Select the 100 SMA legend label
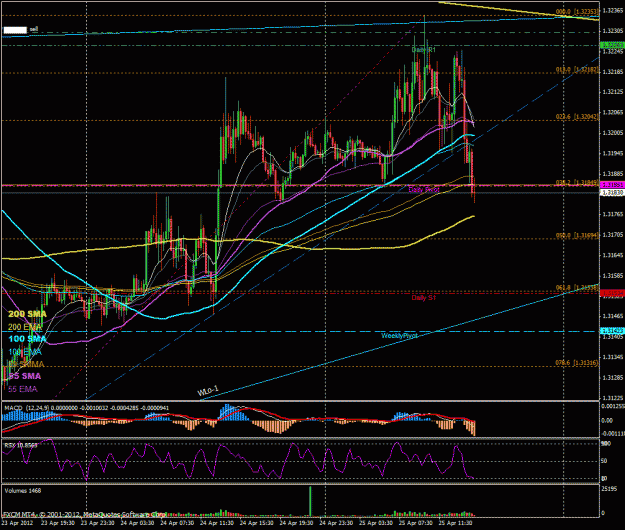Viewport: 625px width, 530px height. [x=27, y=339]
